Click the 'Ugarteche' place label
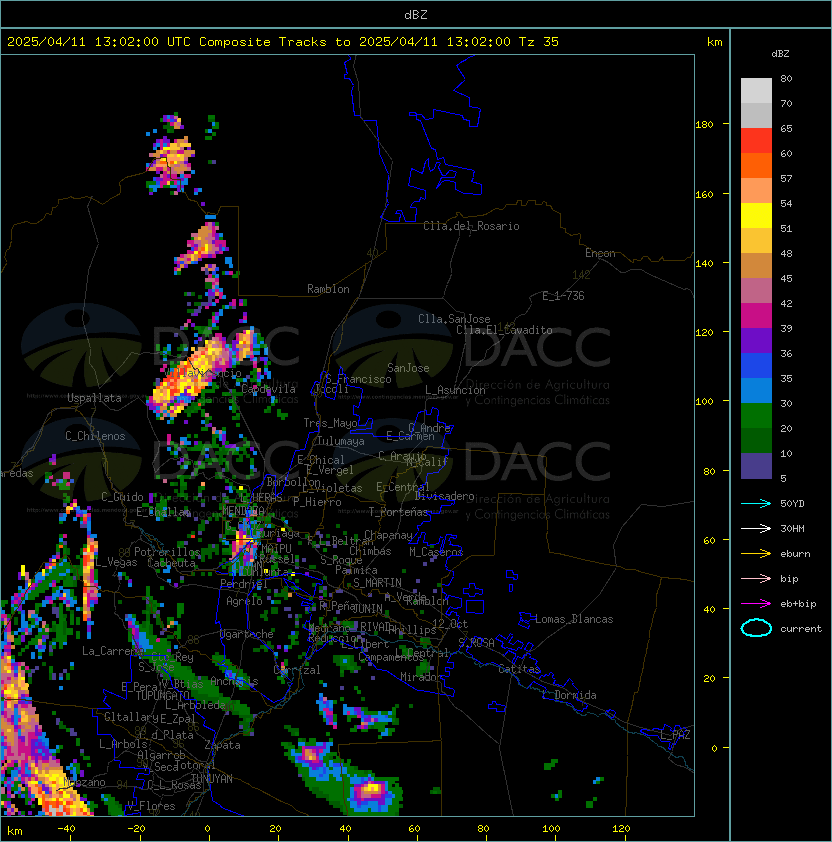This screenshot has height=842, width=832. coord(246,635)
